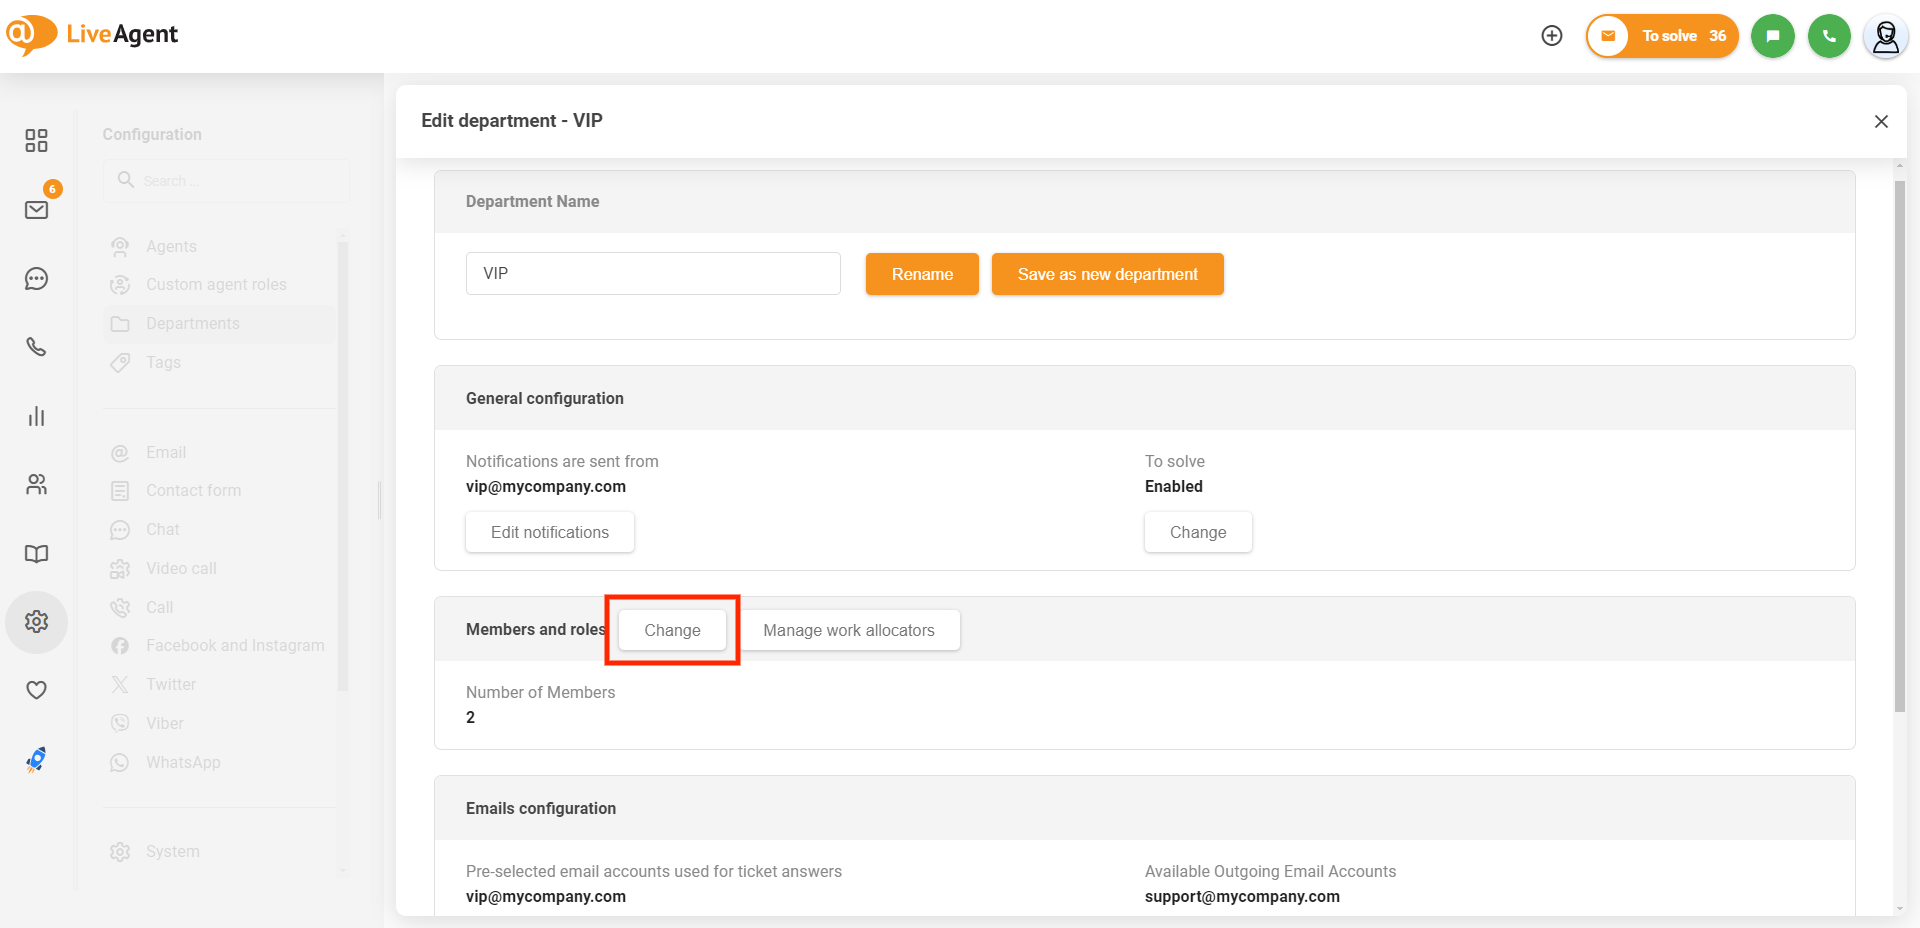Open Reports bar chart icon
This screenshot has width=1920, height=928.
pyautogui.click(x=37, y=416)
